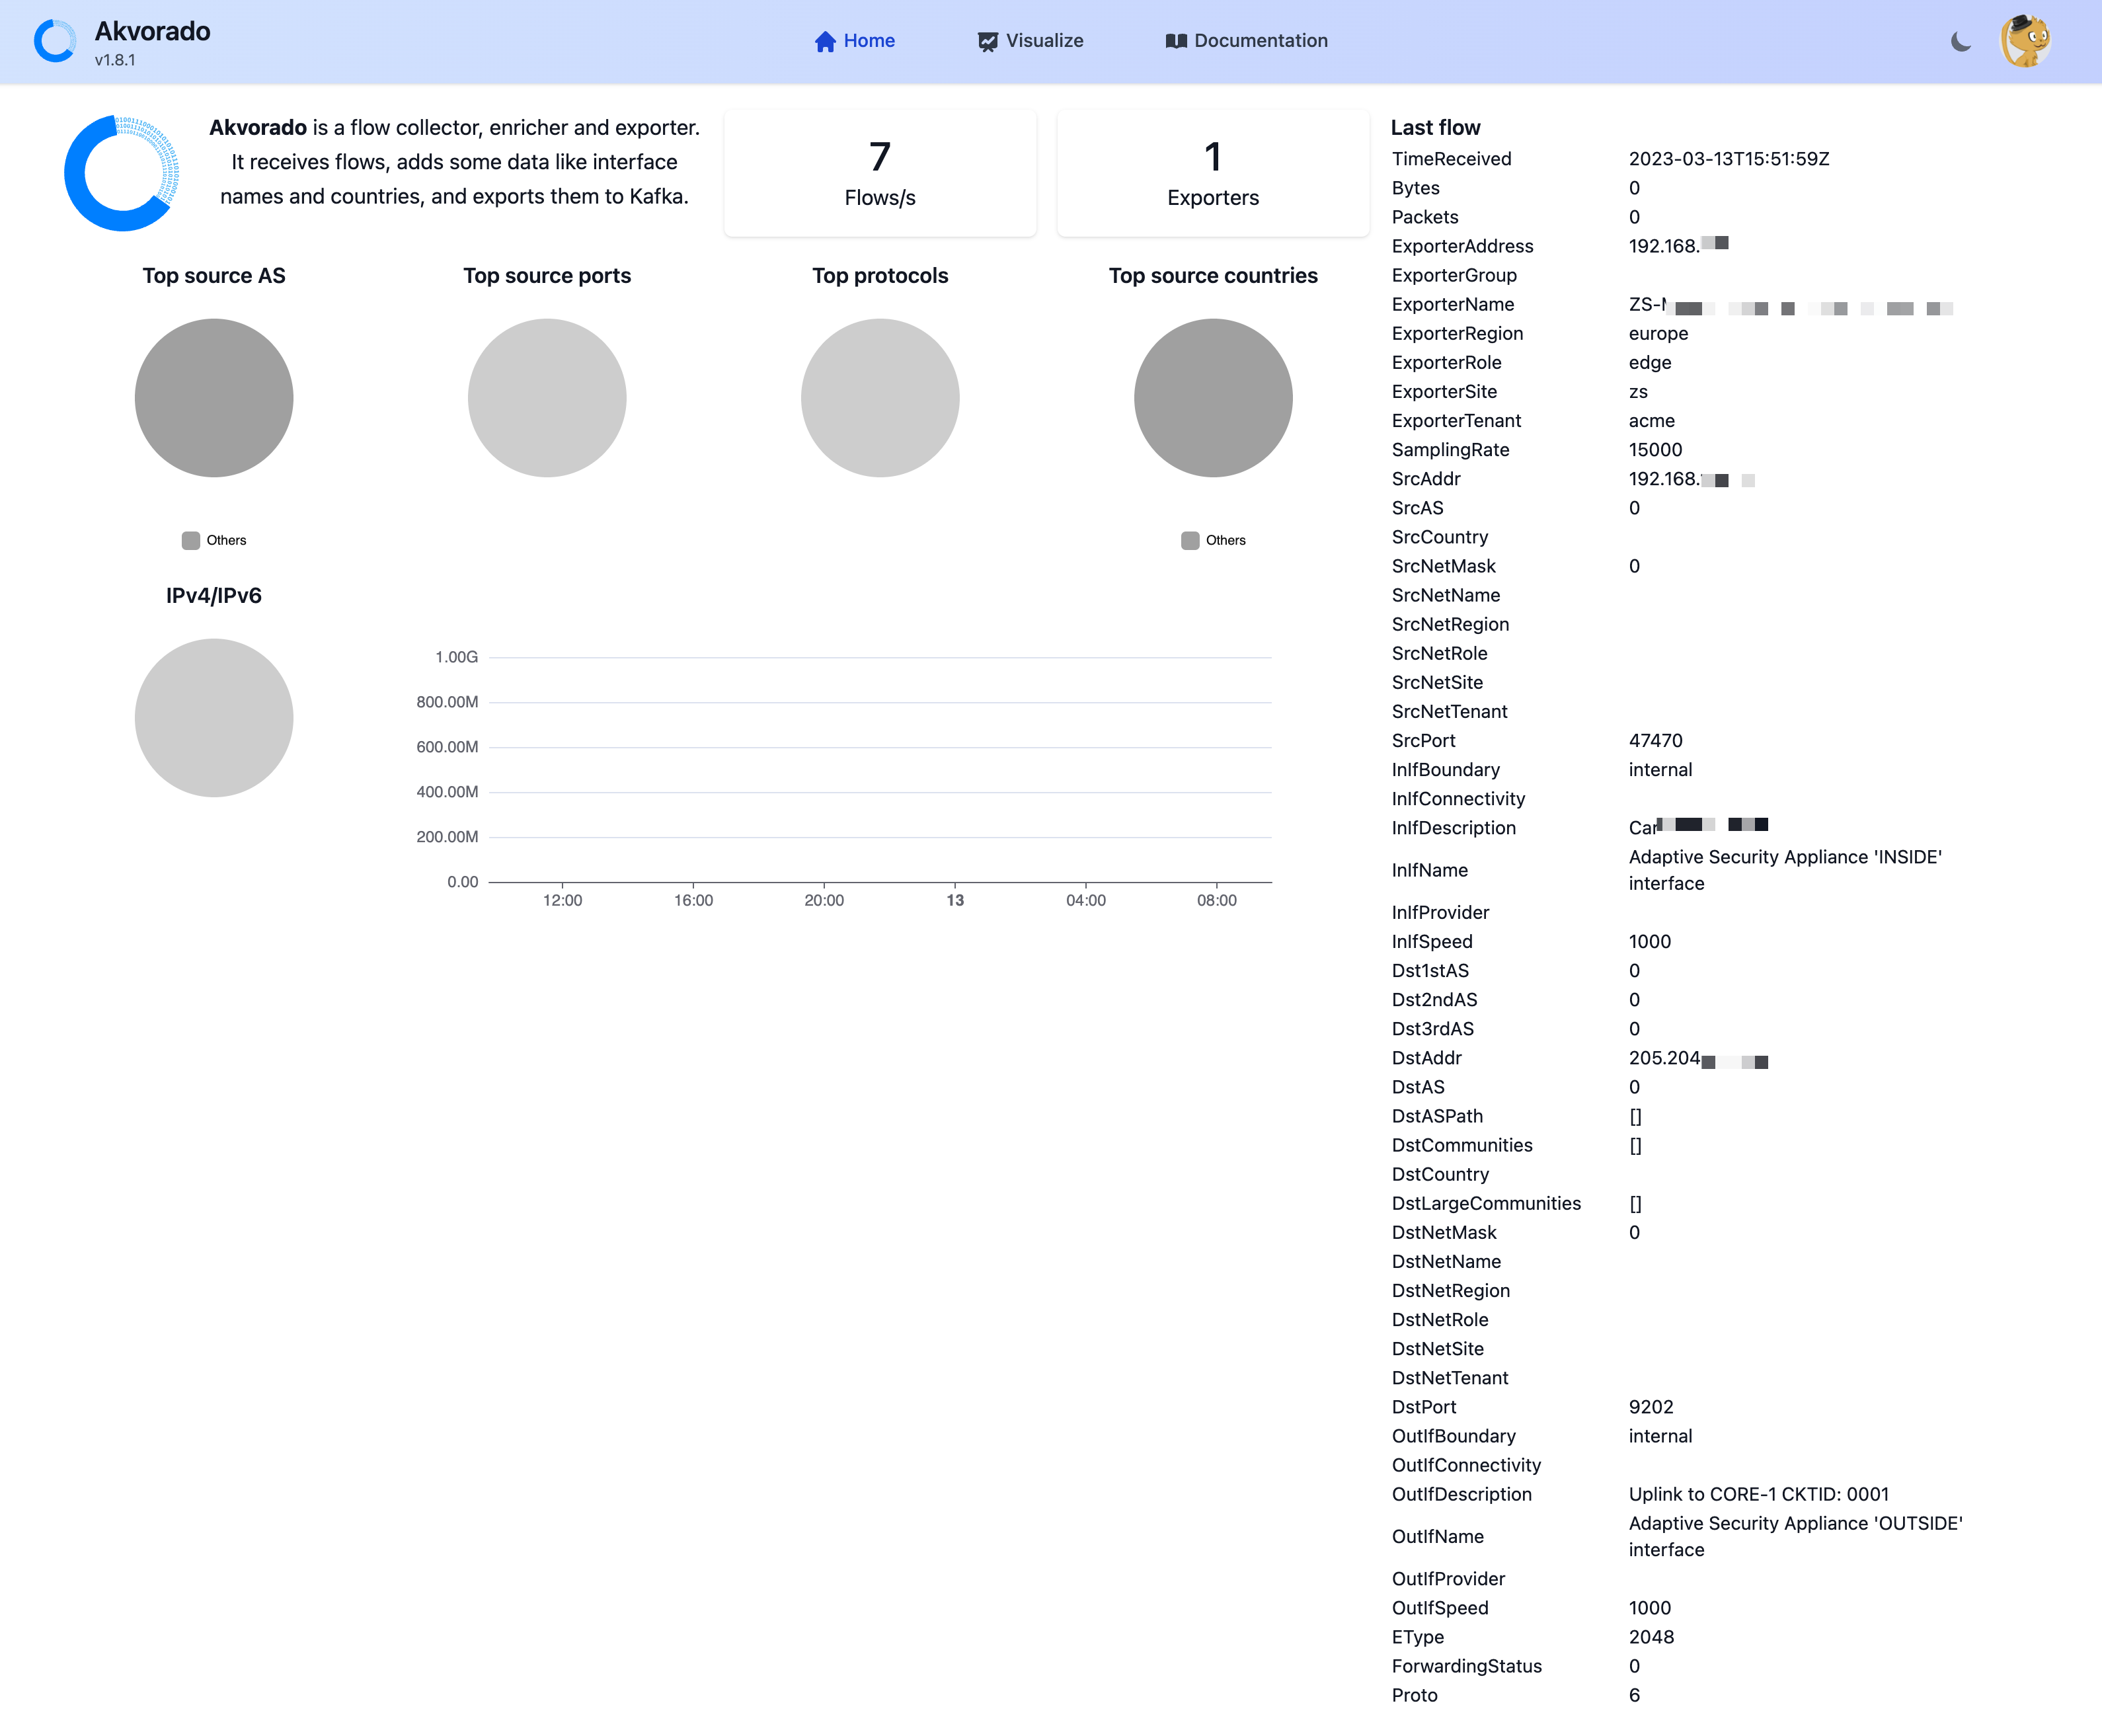The image size is (2102, 1736).
Task: Click the Exporters counter card
Action: [1212, 174]
